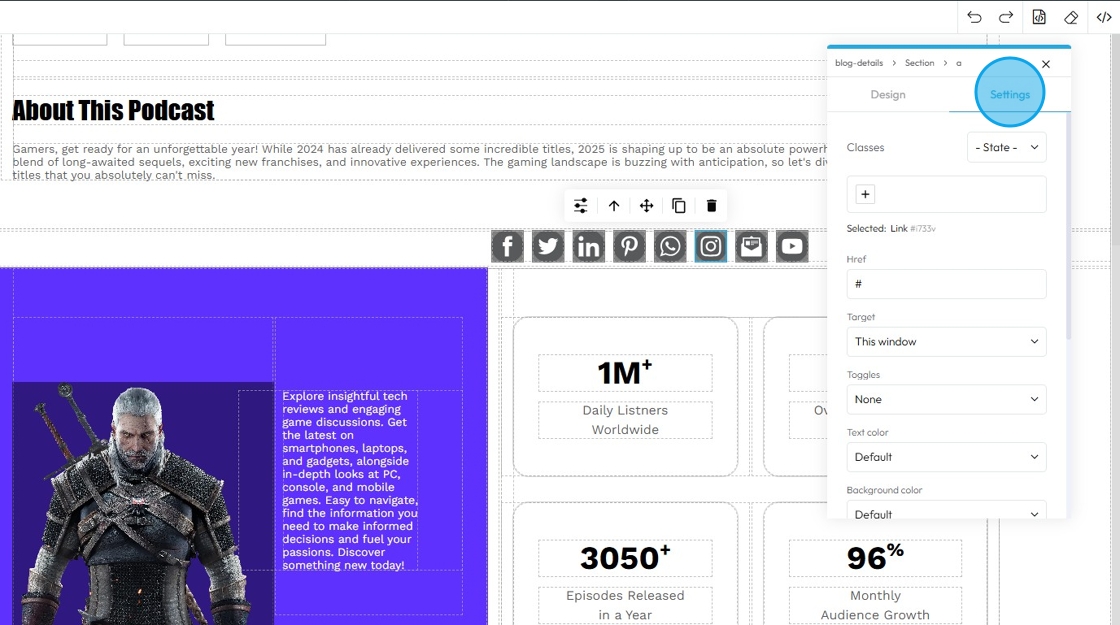Click the Href input field
The height and width of the screenshot is (625, 1120).
tap(946, 284)
